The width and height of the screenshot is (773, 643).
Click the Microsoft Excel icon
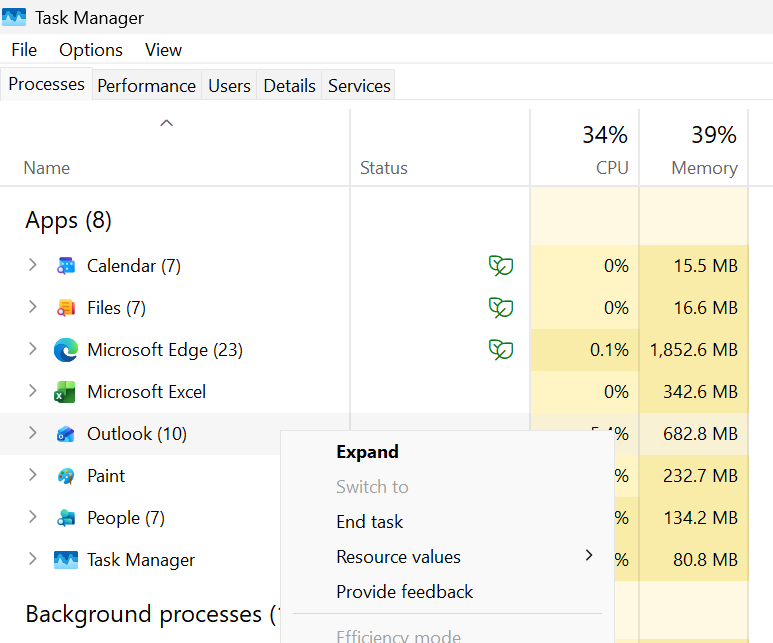point(65,392)
